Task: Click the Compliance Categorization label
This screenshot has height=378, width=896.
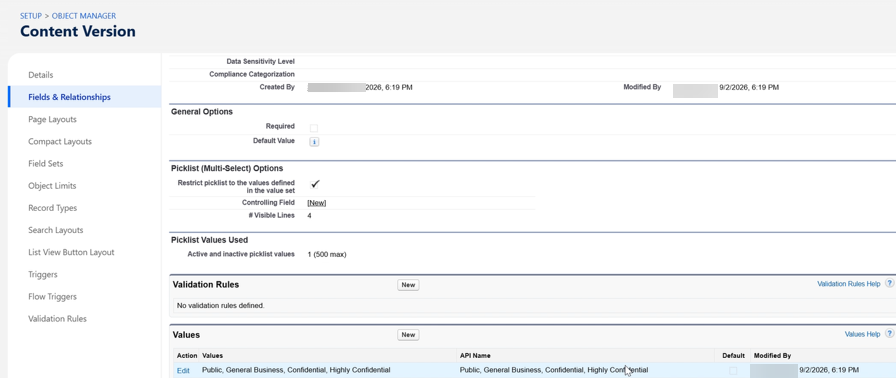Action: (x=252, y=74)
